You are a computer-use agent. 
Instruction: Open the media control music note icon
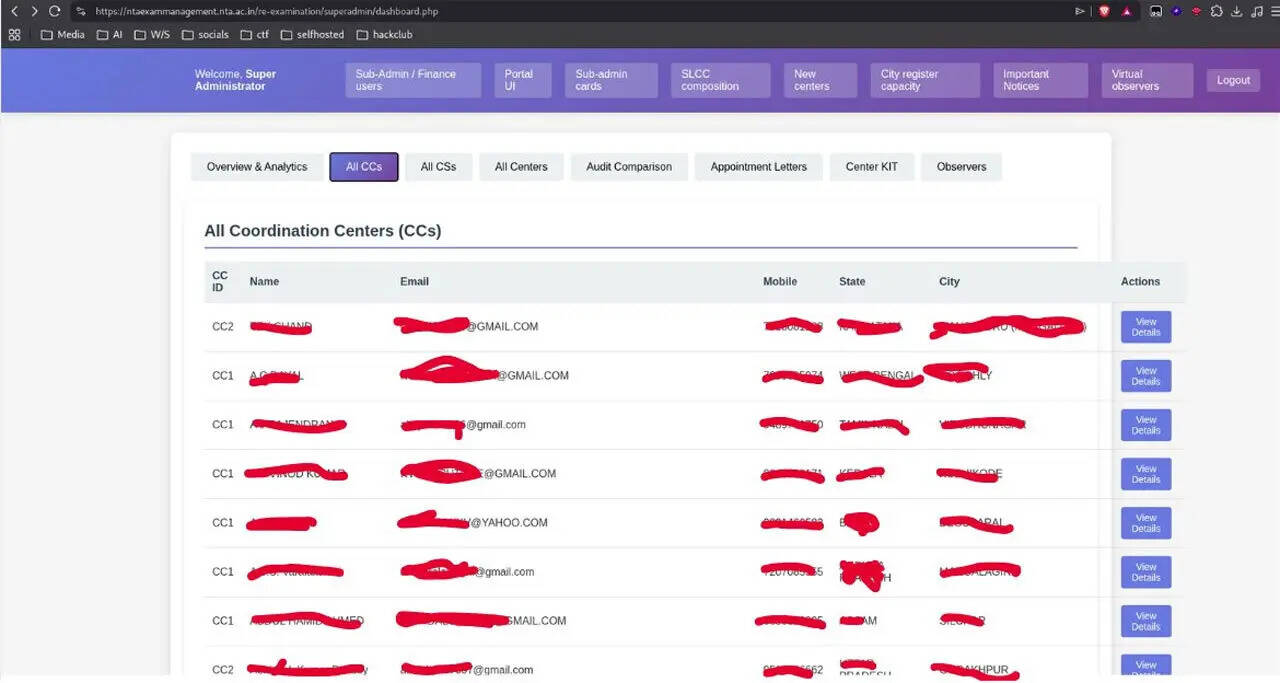(1256, 11)
